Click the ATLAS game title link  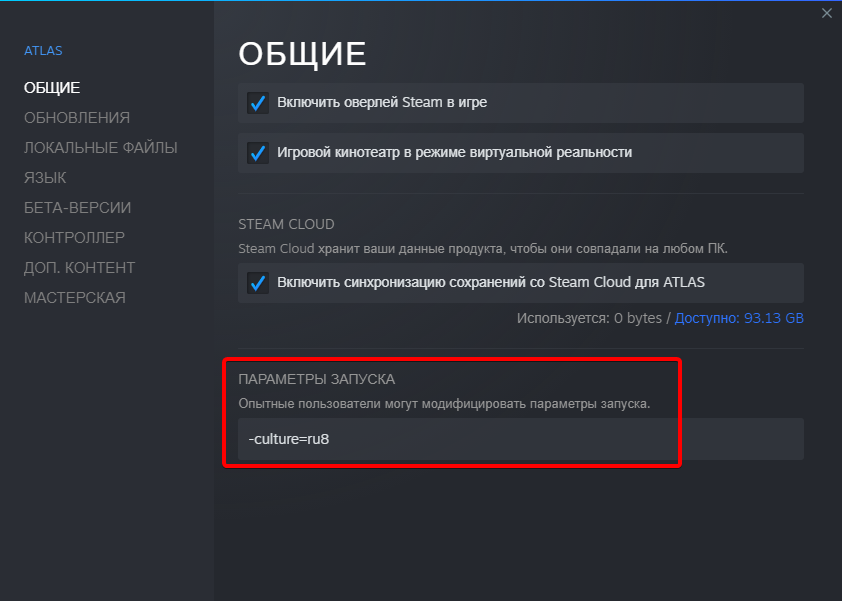tap(43, 50)
